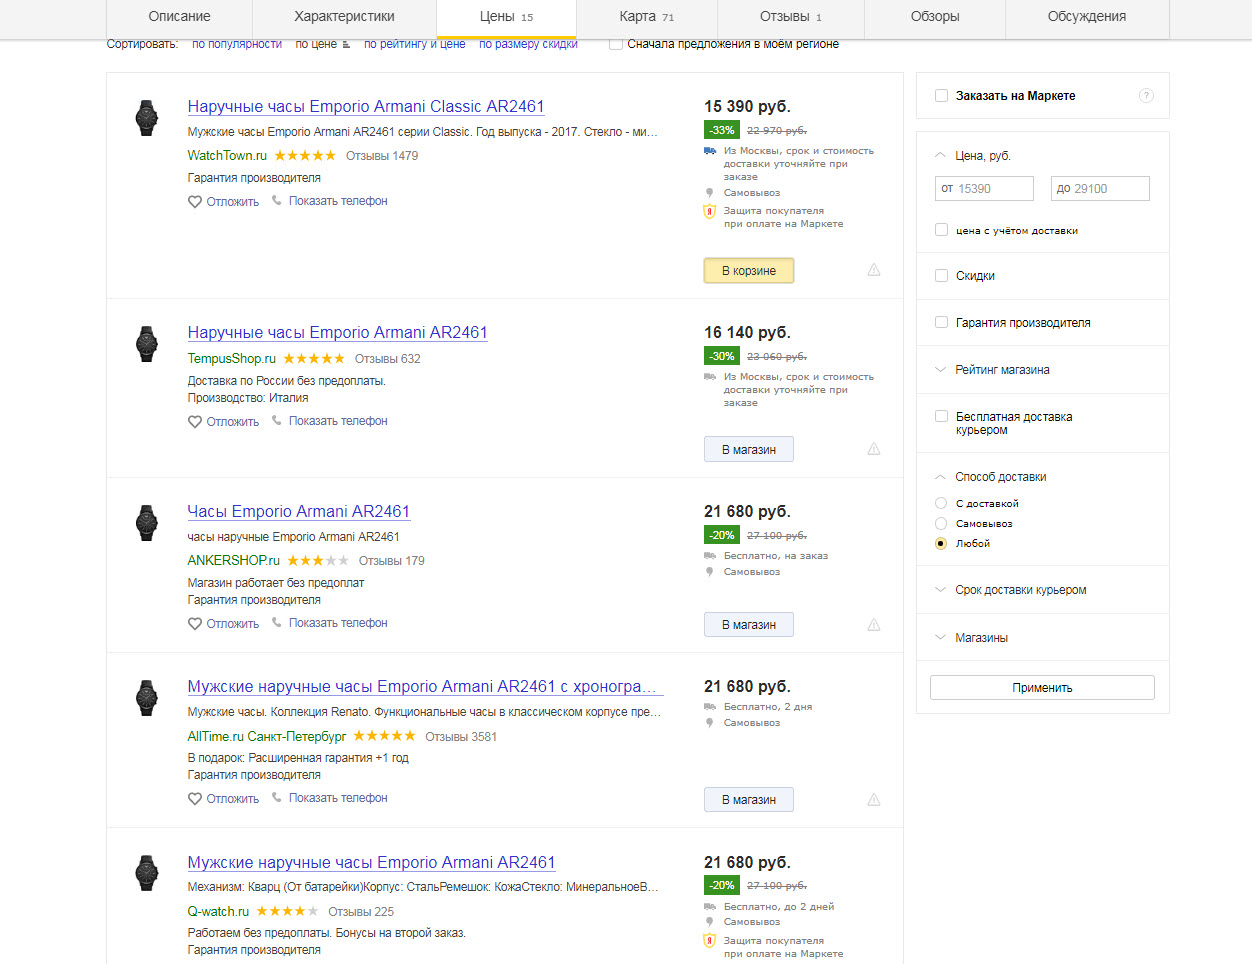Select the С доставкой radio option
The image size is (1252, 964).
pos(941,504)
